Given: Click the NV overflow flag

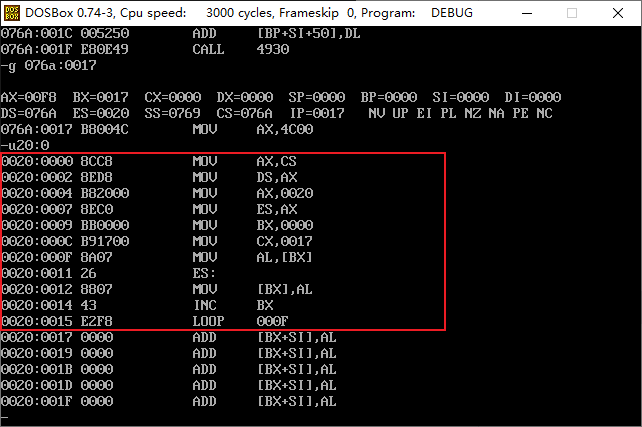Looking at the screenshot, I should pos(377,113).
